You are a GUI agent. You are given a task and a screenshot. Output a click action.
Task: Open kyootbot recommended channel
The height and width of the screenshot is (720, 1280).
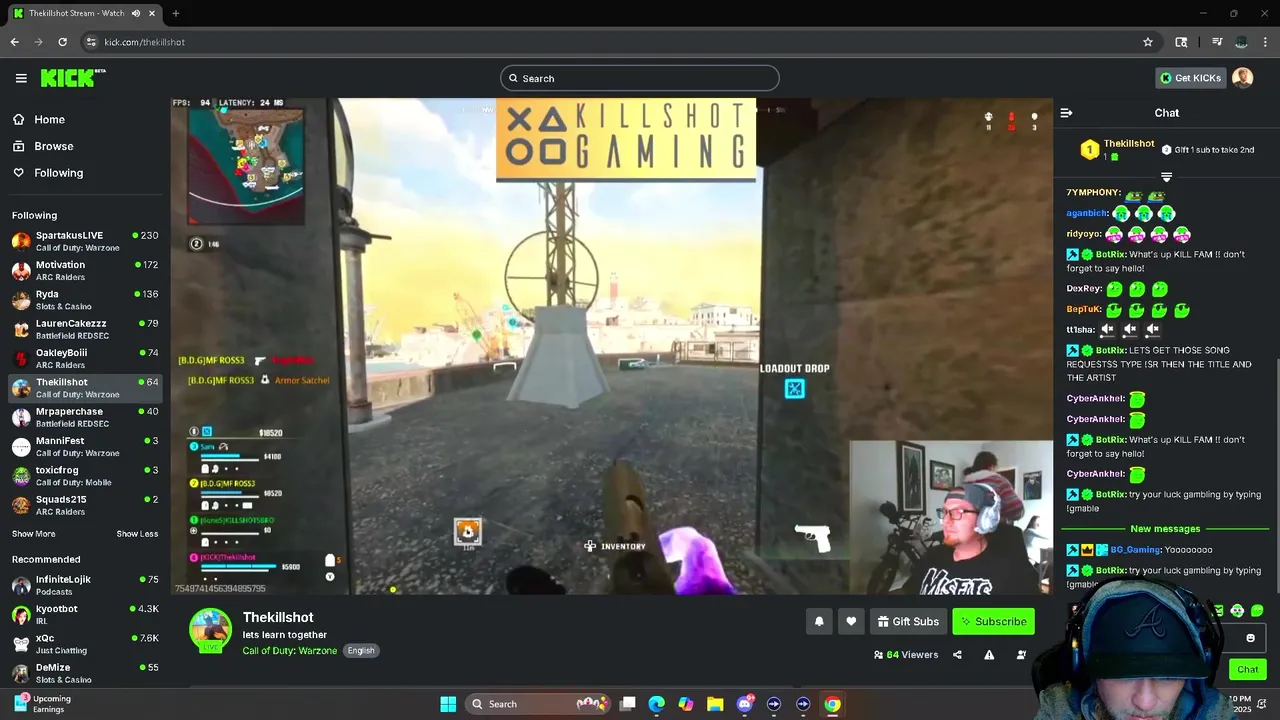(x=85, y=614)
